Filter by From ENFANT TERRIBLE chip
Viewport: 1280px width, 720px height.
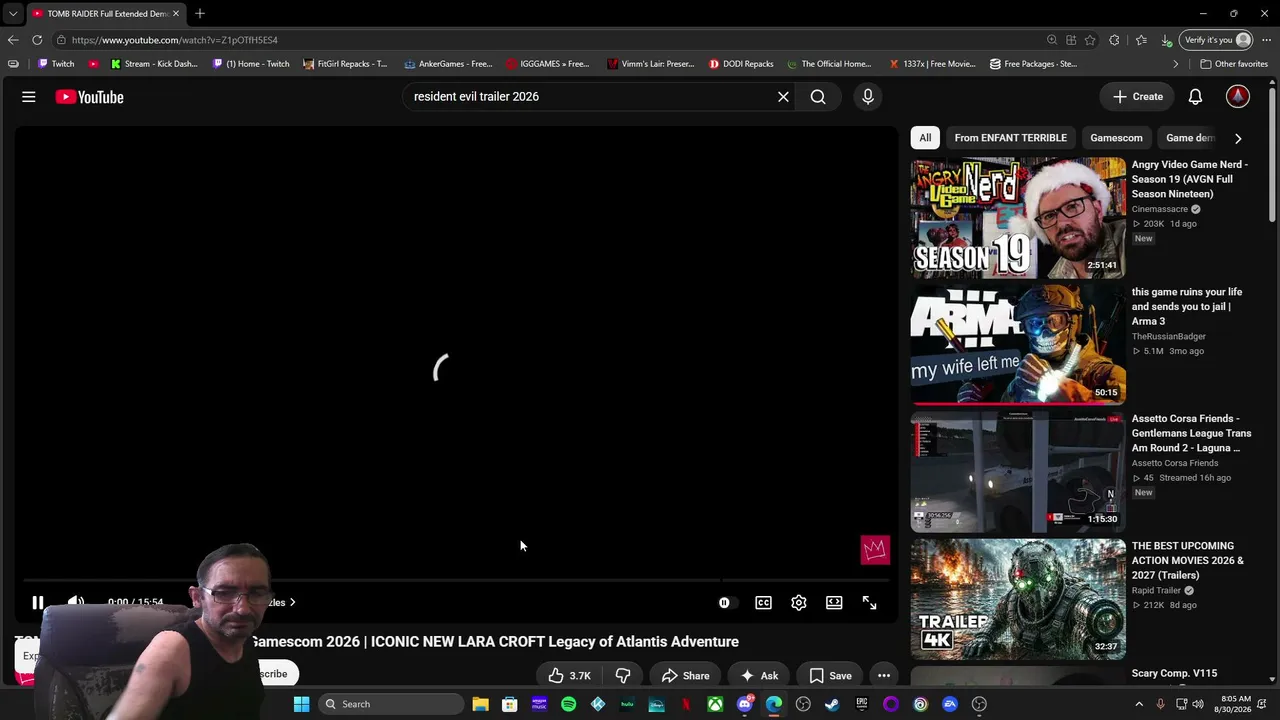click(x=1010, y=138)
